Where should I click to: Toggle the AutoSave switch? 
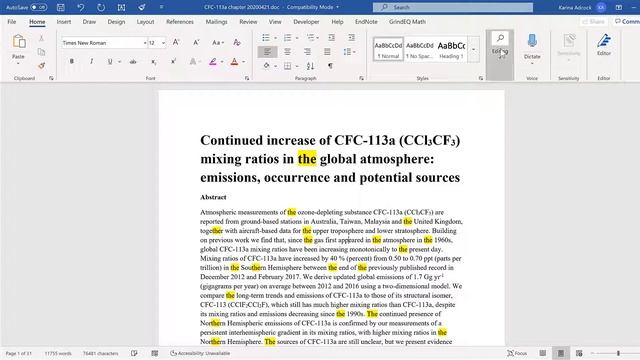click(x=38, y=7)
